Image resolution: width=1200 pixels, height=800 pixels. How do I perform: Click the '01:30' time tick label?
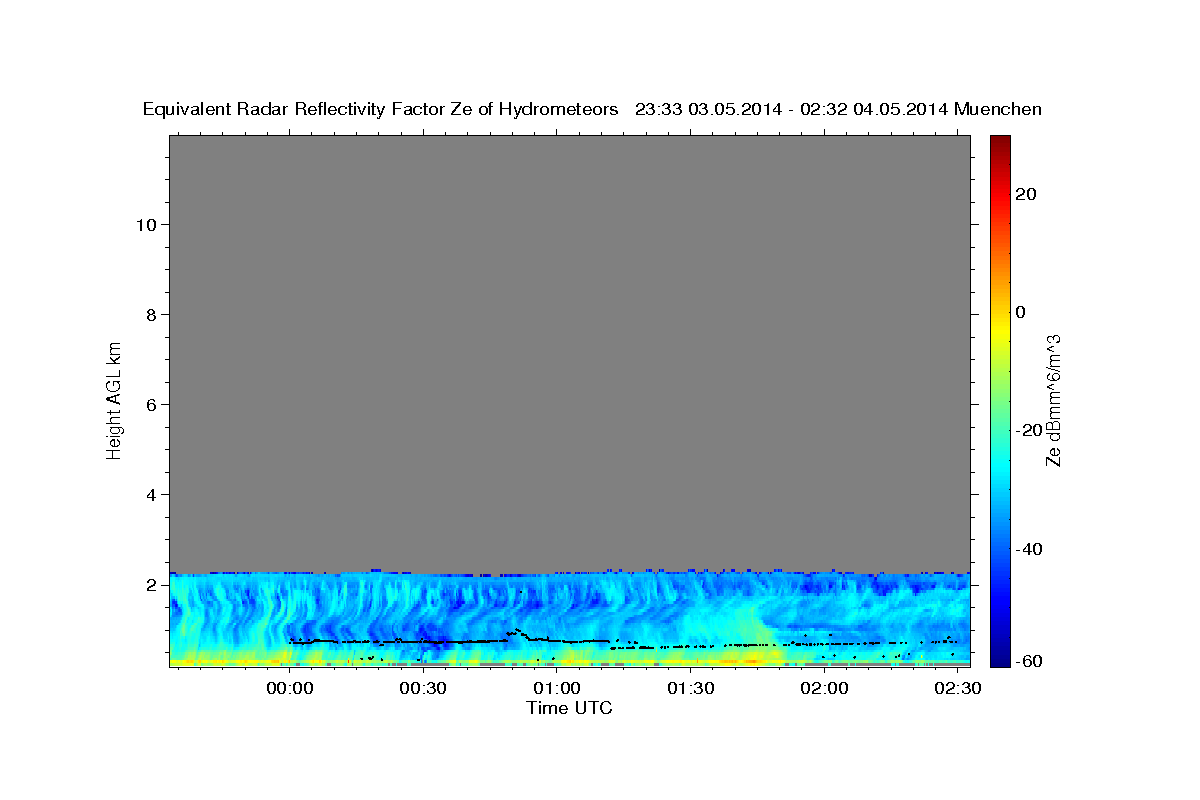[x=690, y=689]
